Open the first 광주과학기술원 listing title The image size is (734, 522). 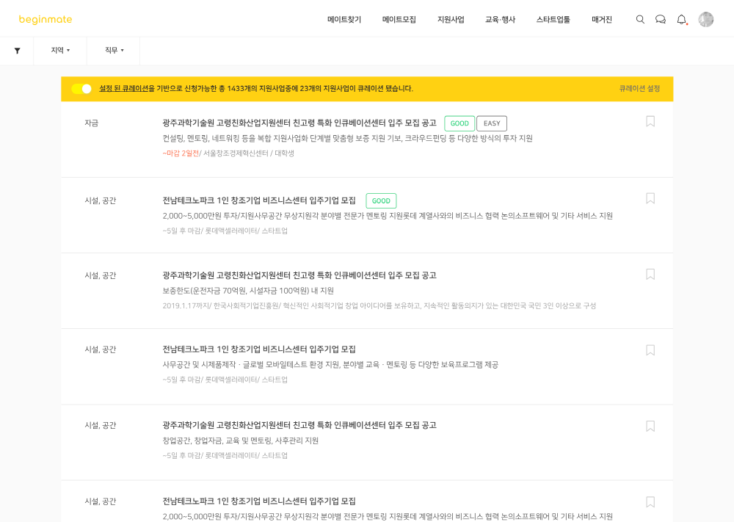(x=299, y=123)
